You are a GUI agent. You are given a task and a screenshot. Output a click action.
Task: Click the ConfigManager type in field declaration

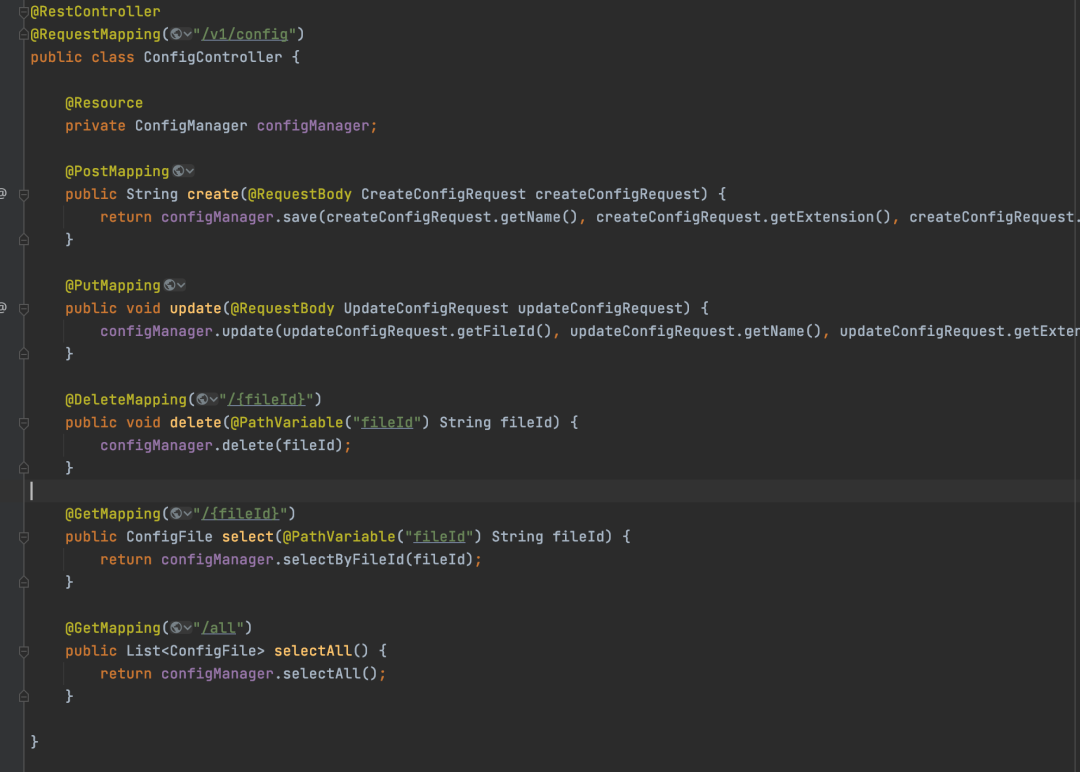pyautogui.click(x=191, y=126)
